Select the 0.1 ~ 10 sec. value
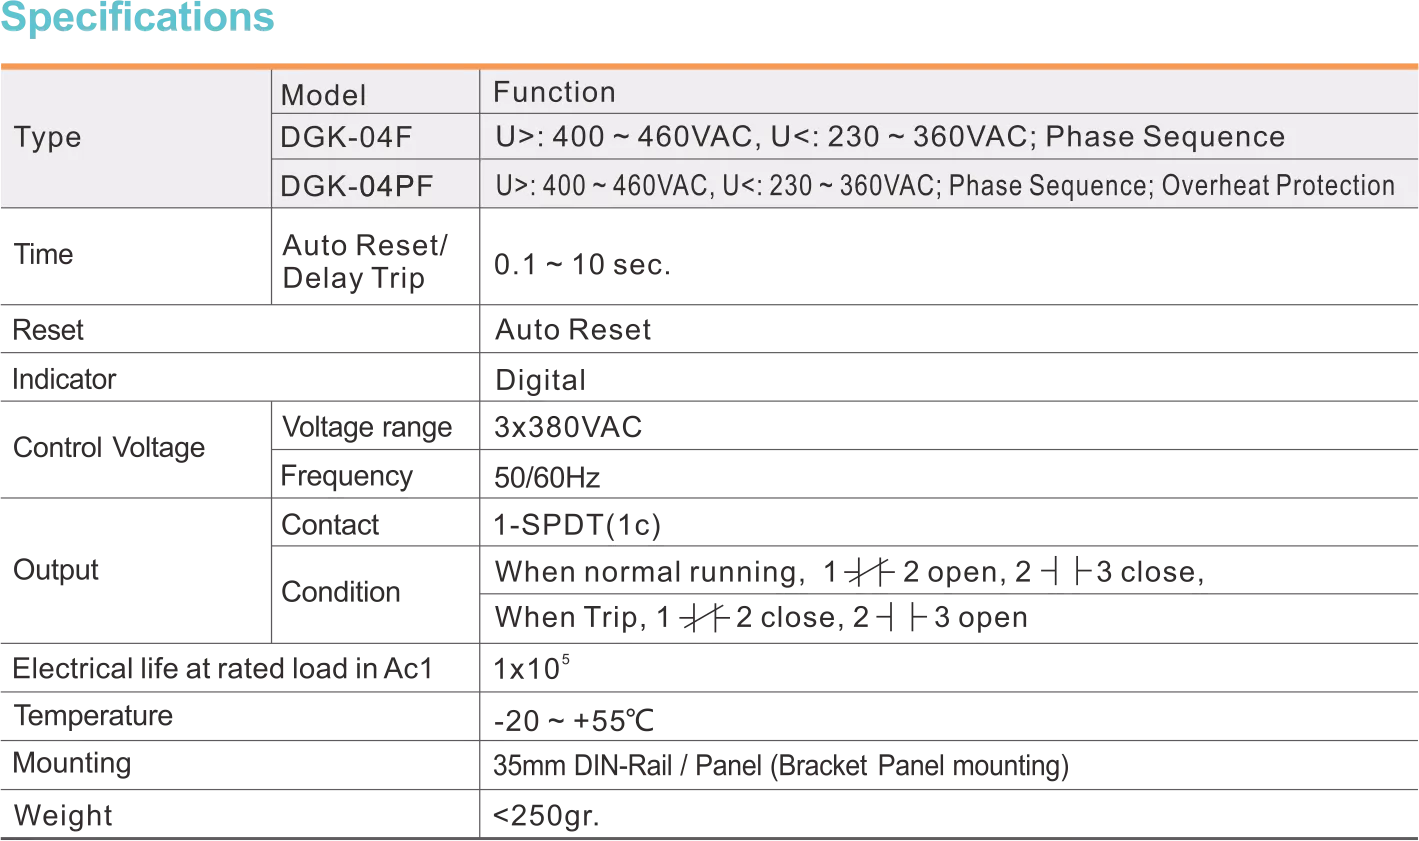This screenshot has width=1419, height=841. [582, 265]
